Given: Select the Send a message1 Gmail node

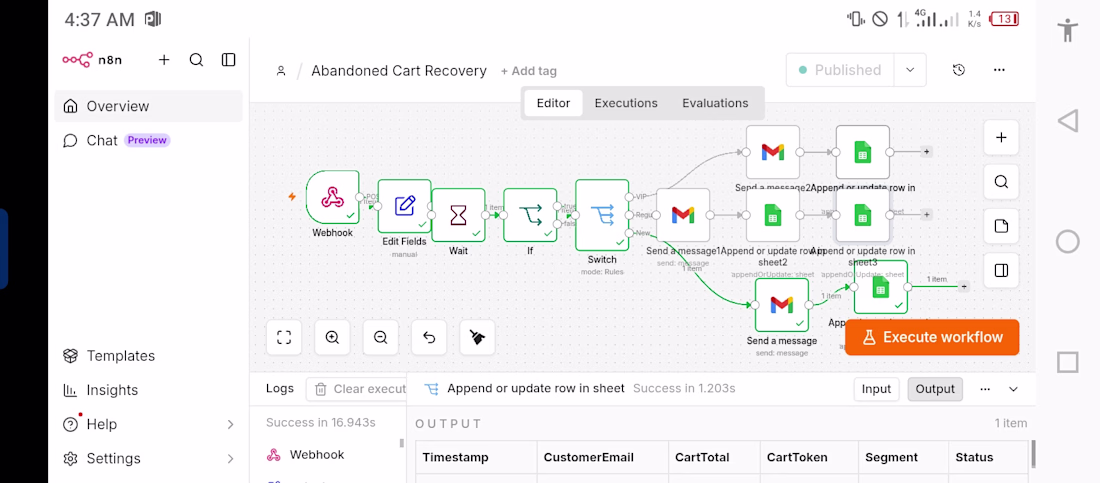Looking at the screenshot, I should click(x=683, y=215).
